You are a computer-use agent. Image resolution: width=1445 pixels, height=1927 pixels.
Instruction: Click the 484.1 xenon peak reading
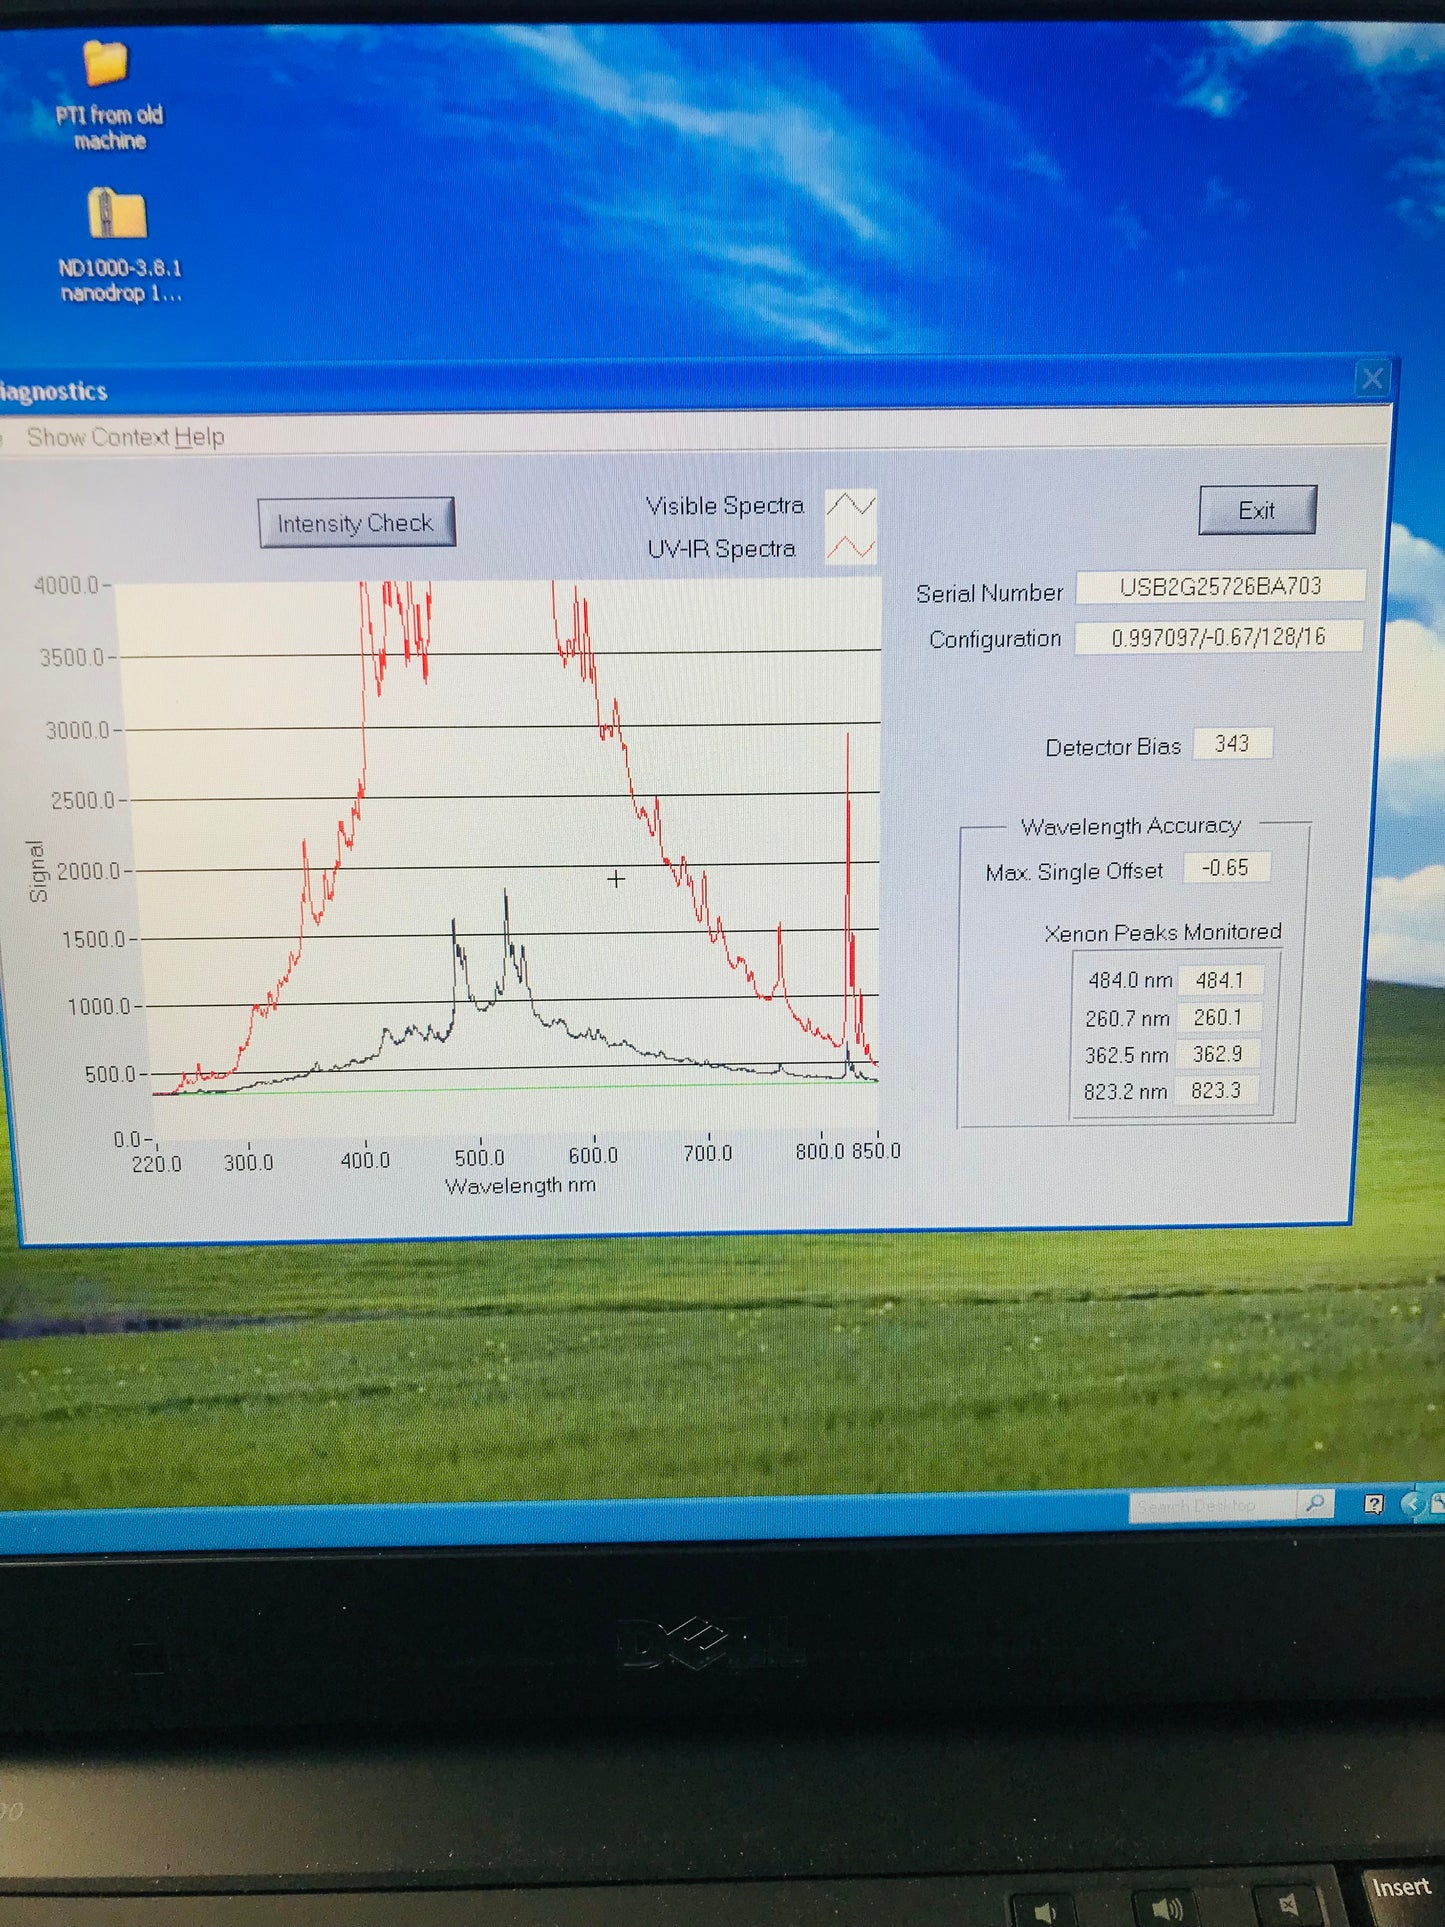point(1219,980)
